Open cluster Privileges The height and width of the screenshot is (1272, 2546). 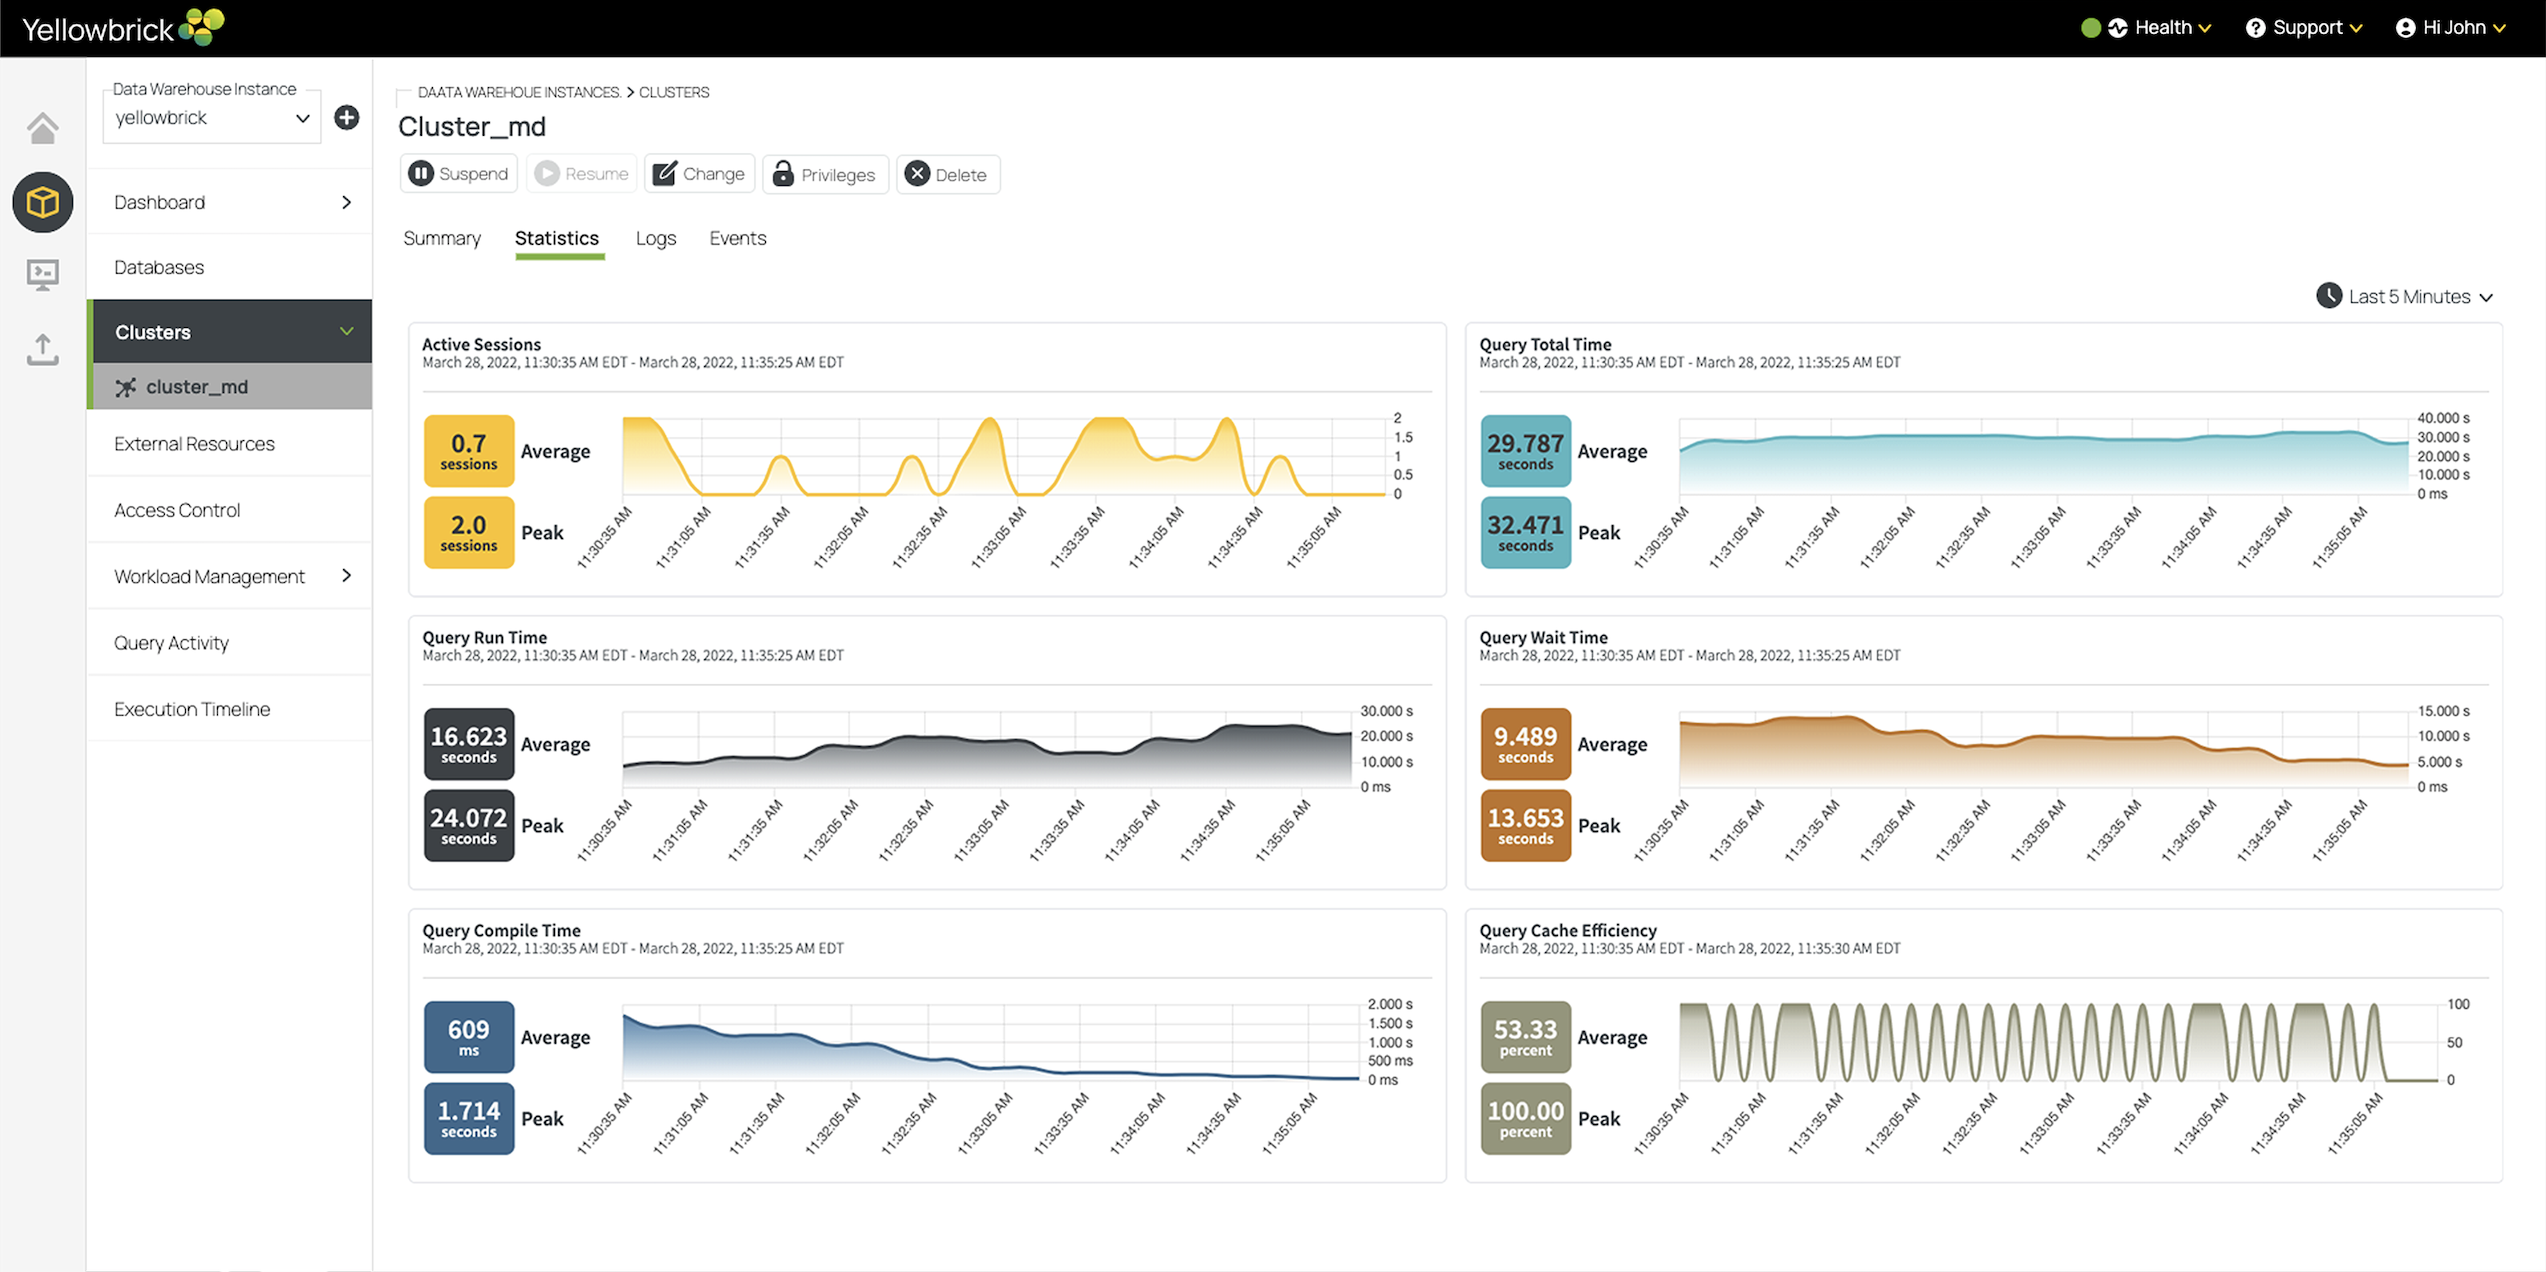pyautogui.click(x=825, y=174)
